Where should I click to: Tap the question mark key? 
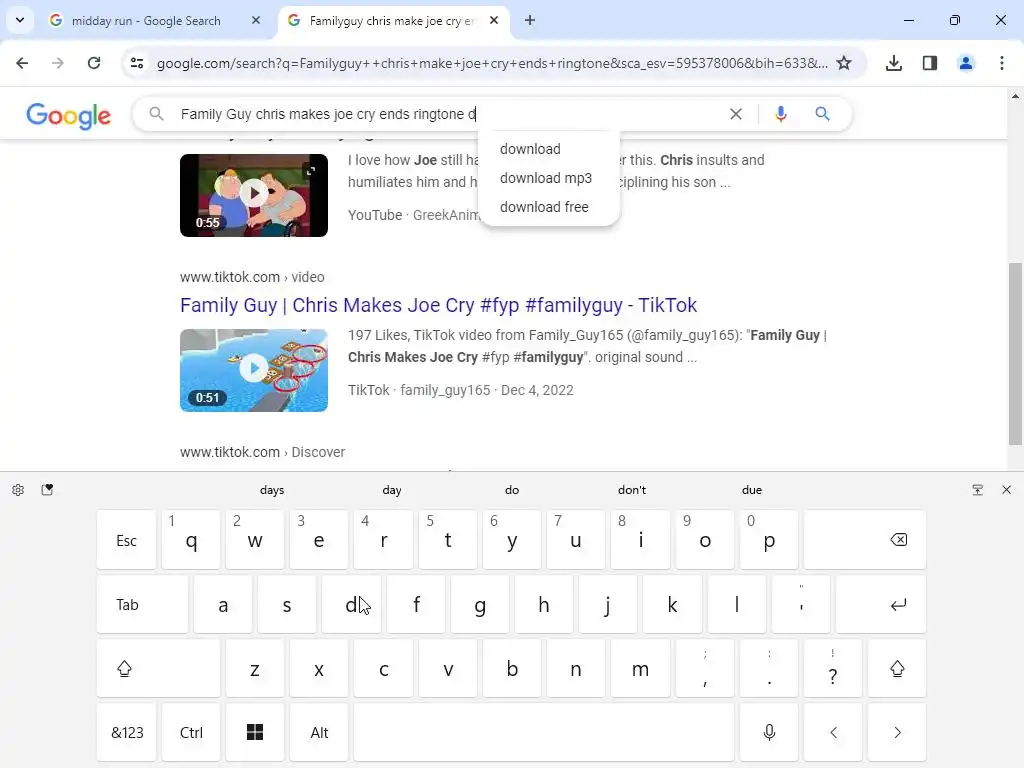click(833, 668)
